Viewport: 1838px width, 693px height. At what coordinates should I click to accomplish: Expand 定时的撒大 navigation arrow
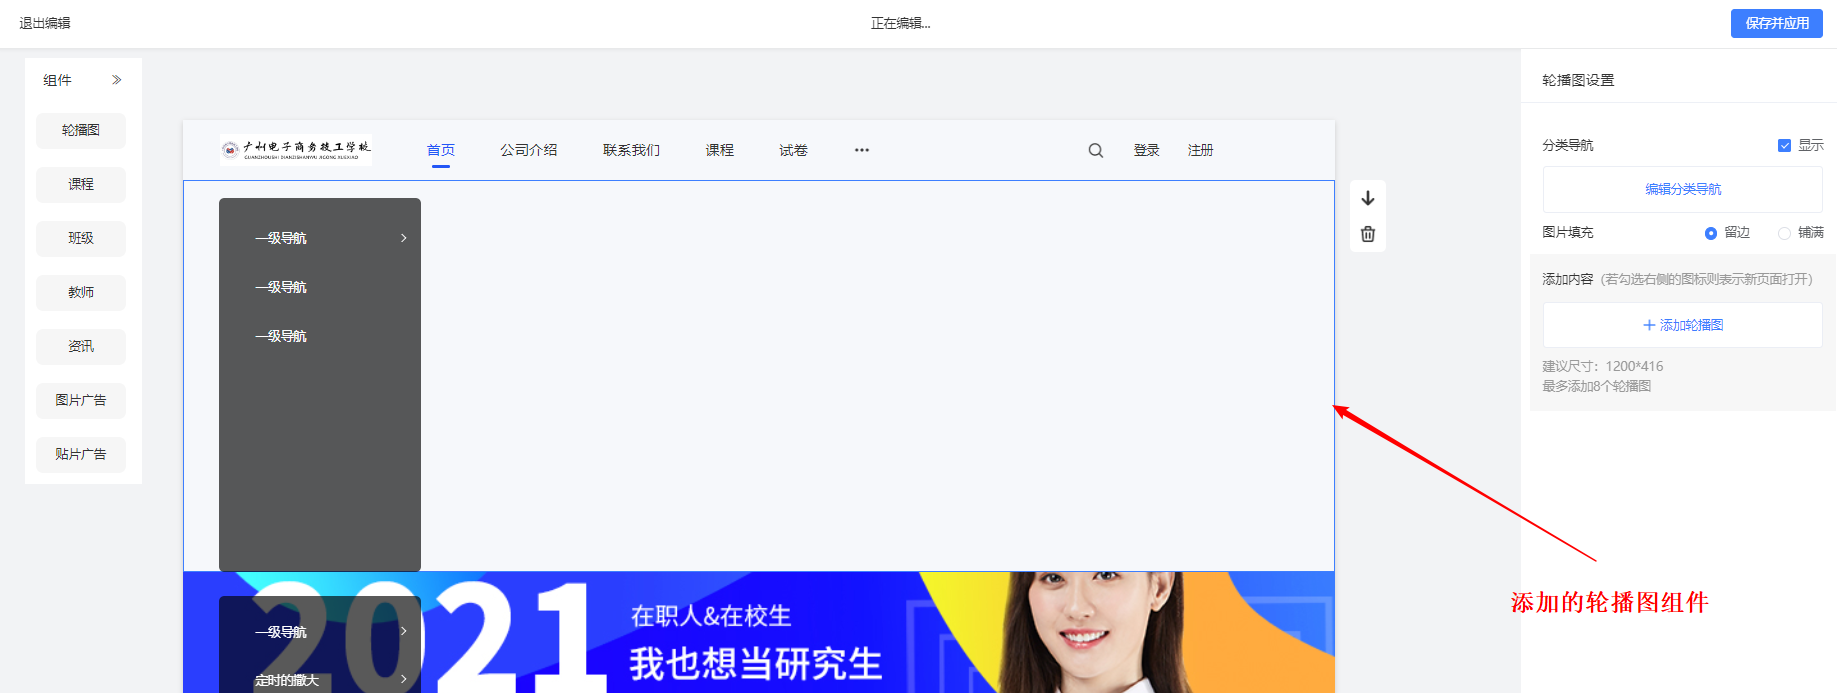coord(403,680)
